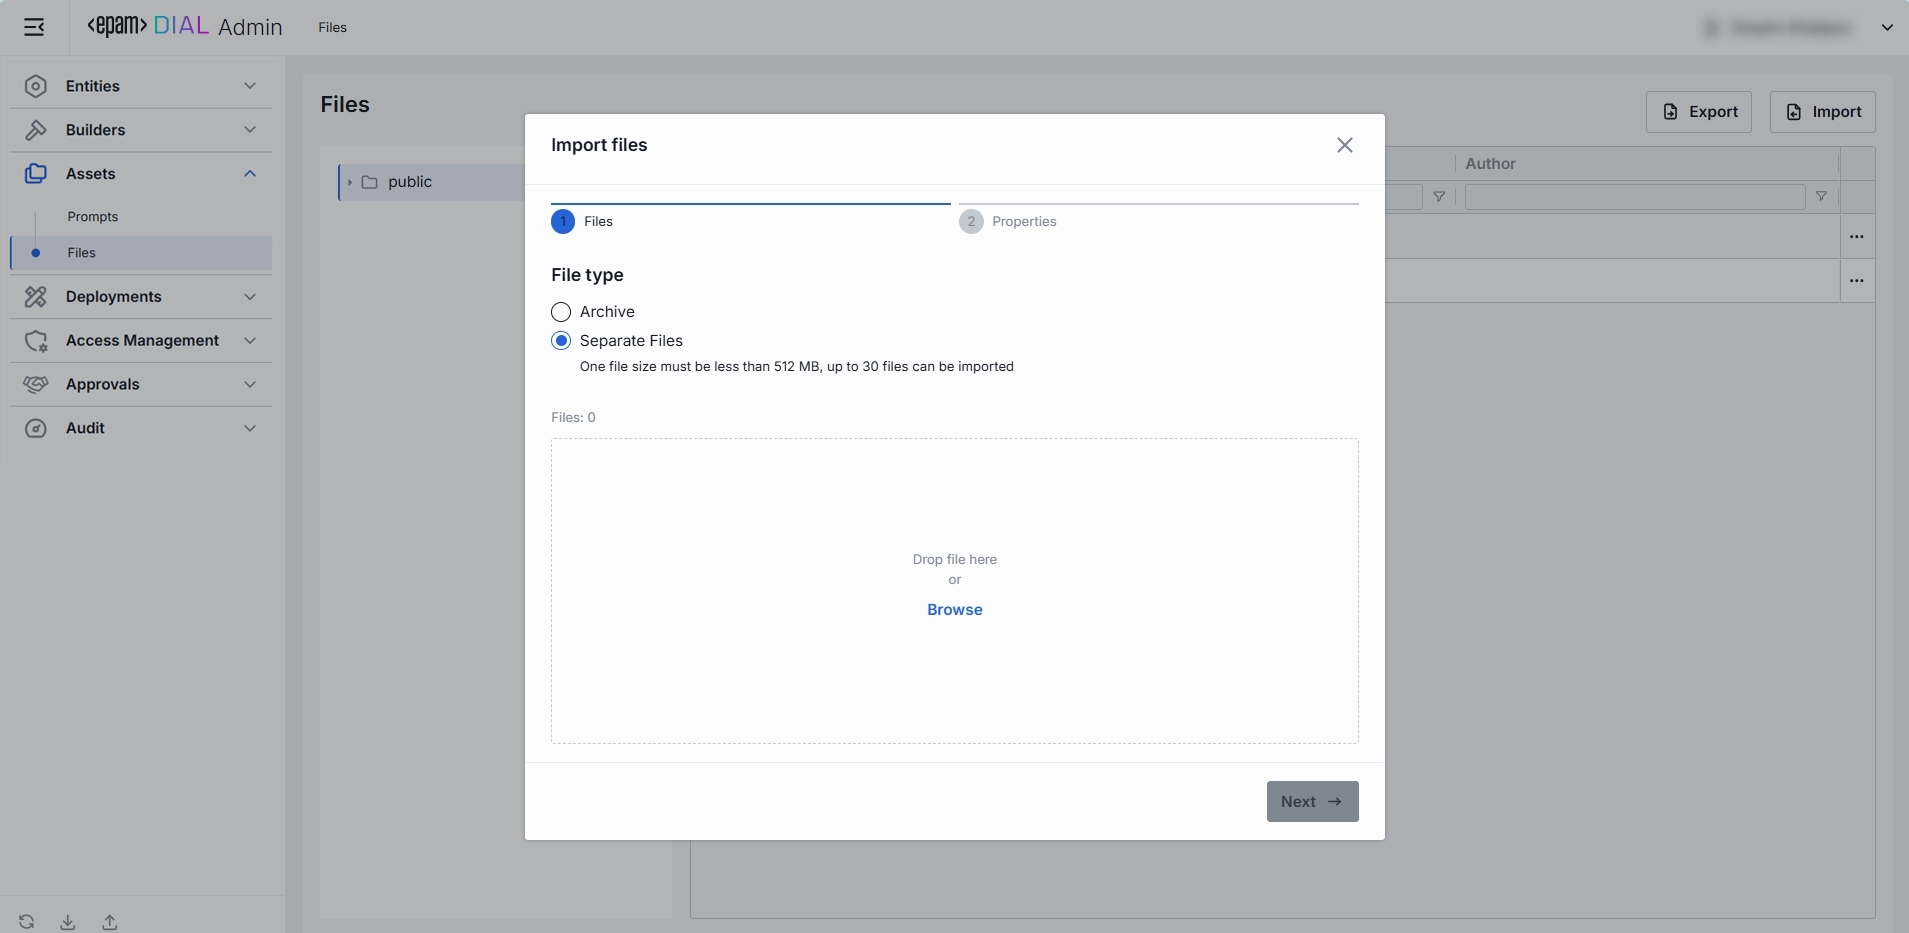
Task: Click the Audit compass icon
Action: (x=36, y=428)
